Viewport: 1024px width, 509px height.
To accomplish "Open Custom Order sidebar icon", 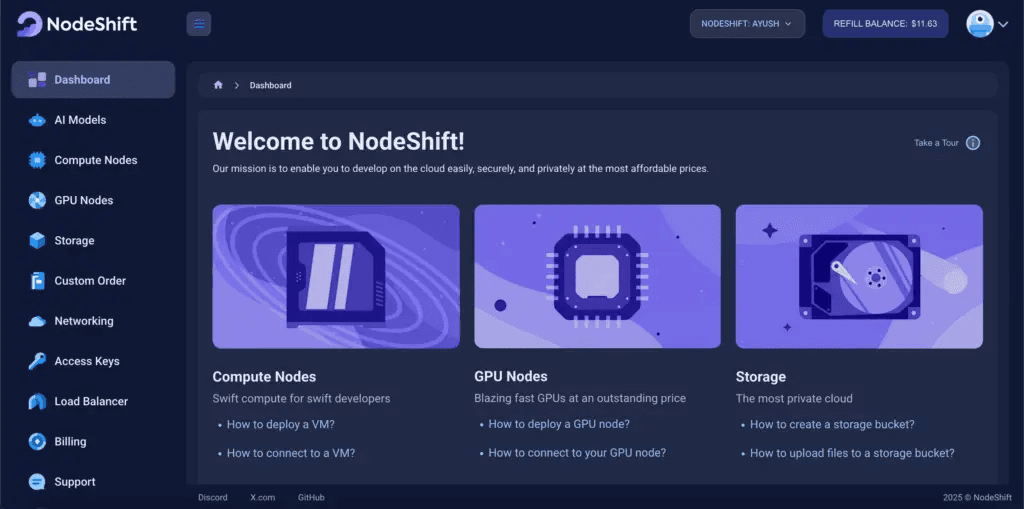I will (37, 281).
